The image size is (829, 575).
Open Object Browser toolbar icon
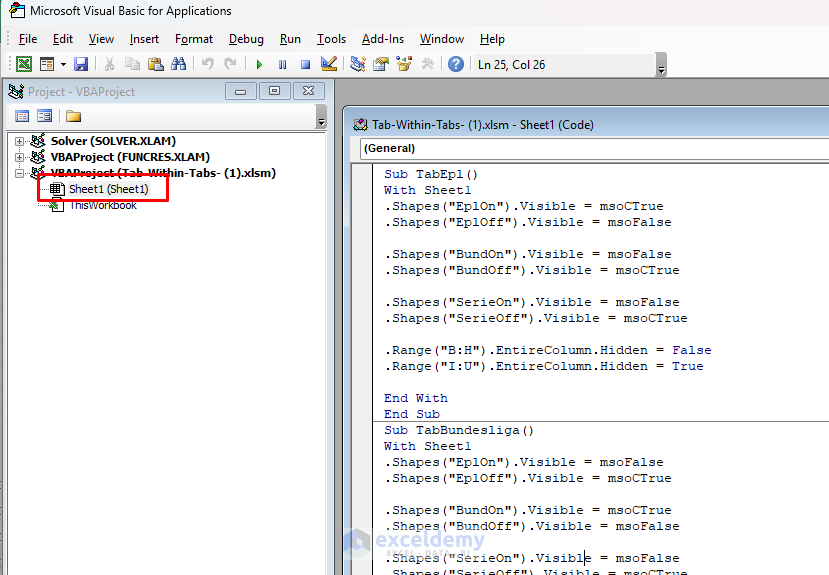[404, 64]
